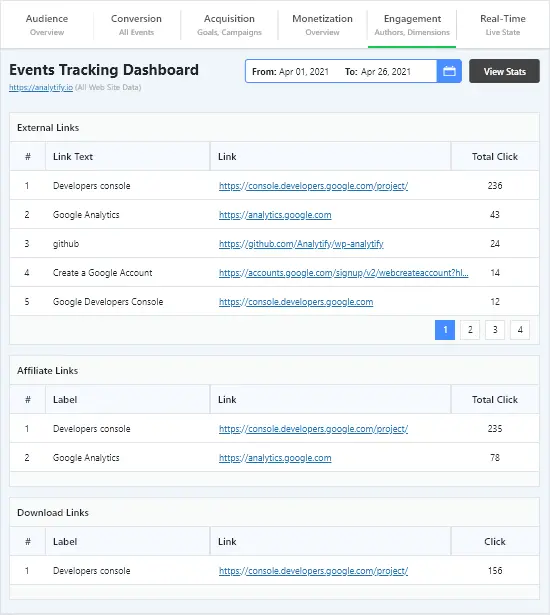This screenshot has width=550, height=615.
Task: Click the View Stats button
Action: (504, 71)
